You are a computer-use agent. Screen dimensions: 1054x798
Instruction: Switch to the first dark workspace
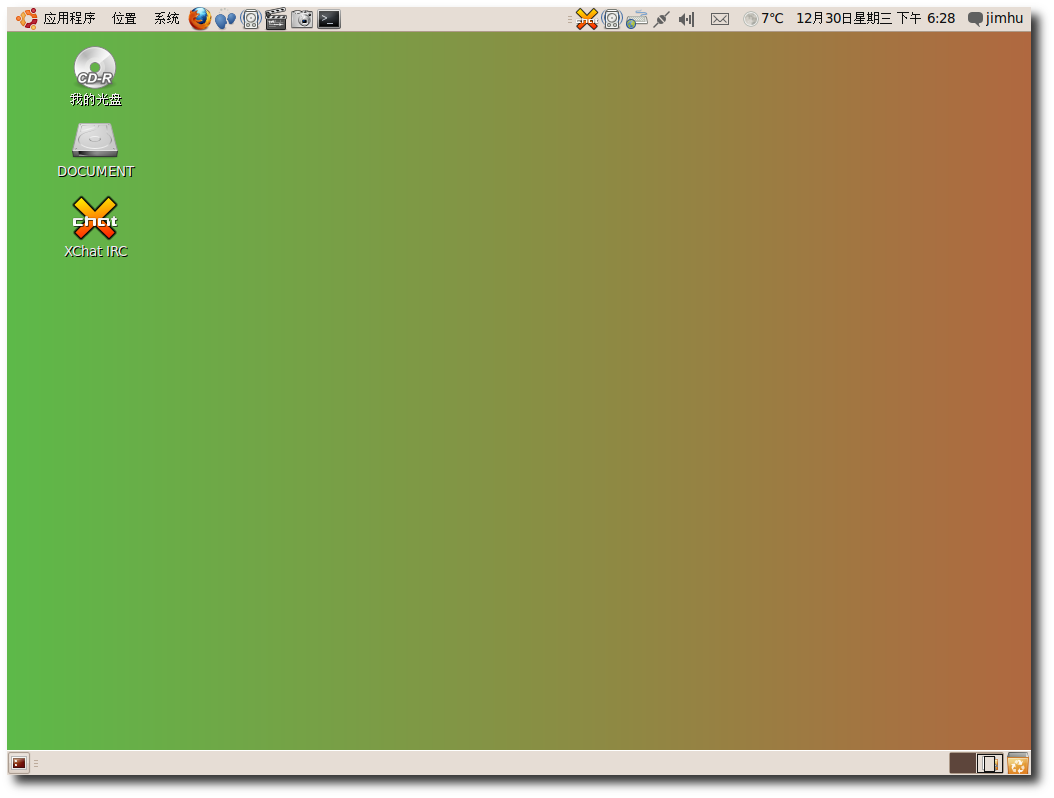pyautogui.click(x=963, y=763)
